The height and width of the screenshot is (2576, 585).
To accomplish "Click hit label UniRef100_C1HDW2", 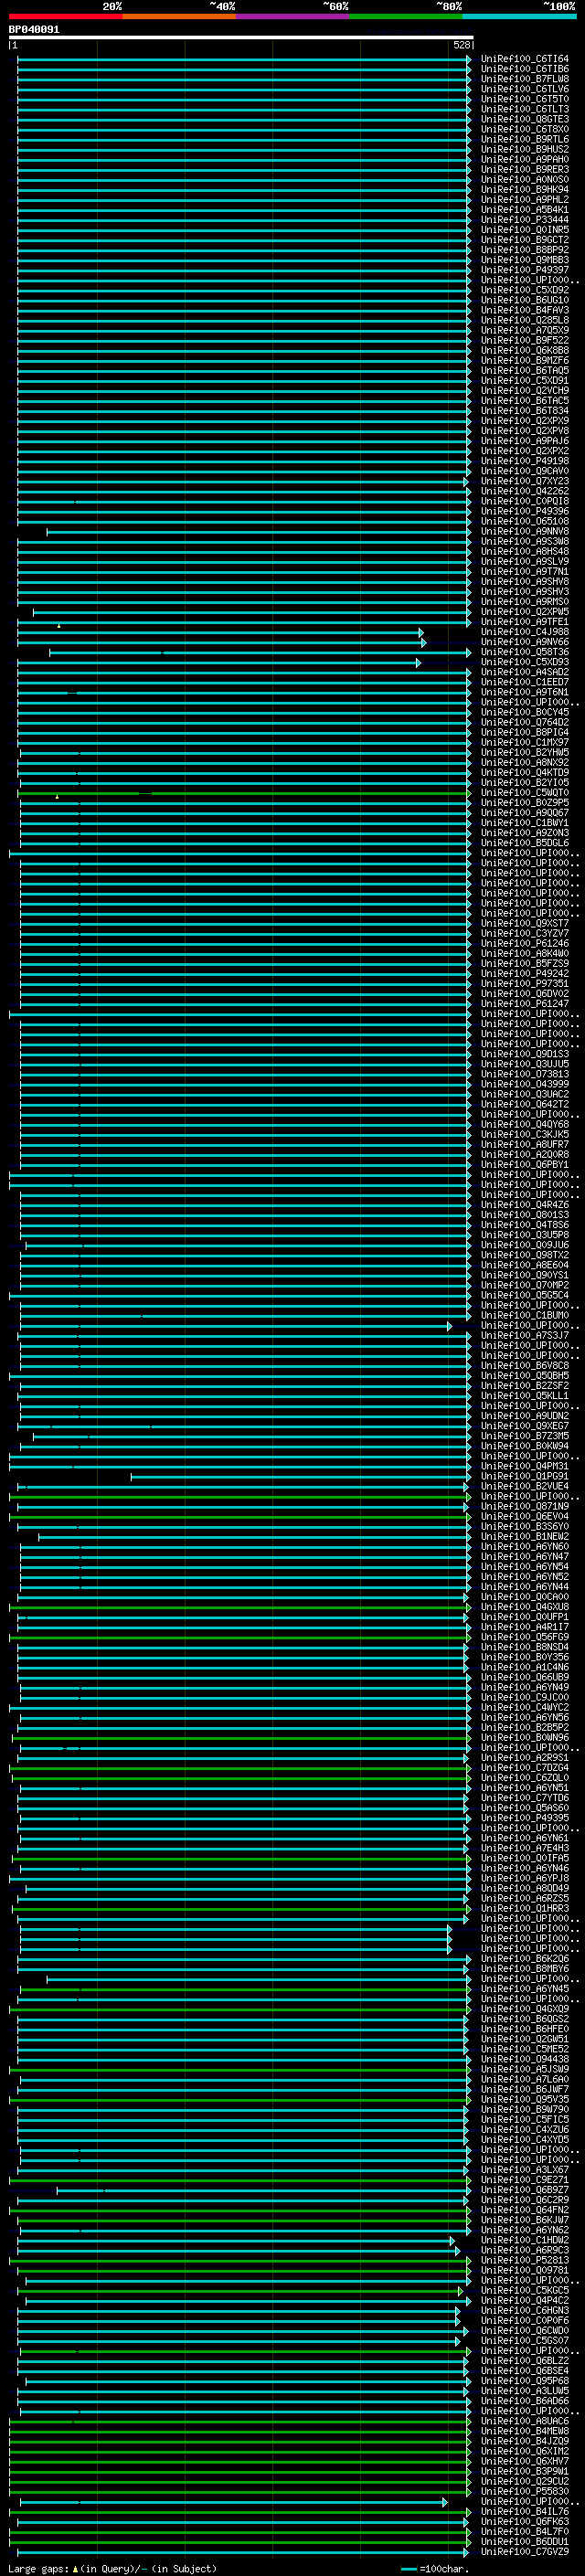I will pyautogui.click(x=524, y=2240).
